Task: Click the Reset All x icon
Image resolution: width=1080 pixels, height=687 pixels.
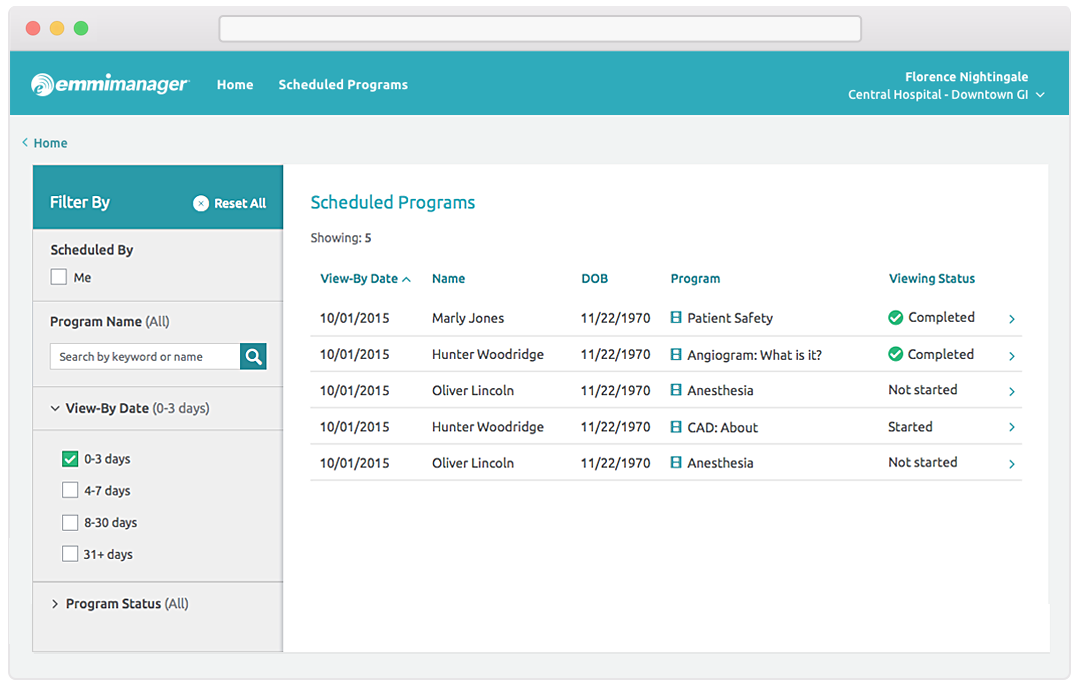Action: (201, 203)
